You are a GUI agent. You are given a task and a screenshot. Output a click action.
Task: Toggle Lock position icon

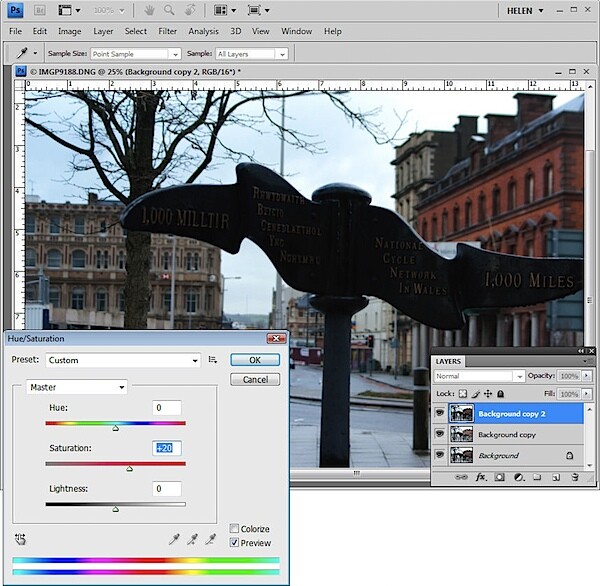[x=488, y=393]
